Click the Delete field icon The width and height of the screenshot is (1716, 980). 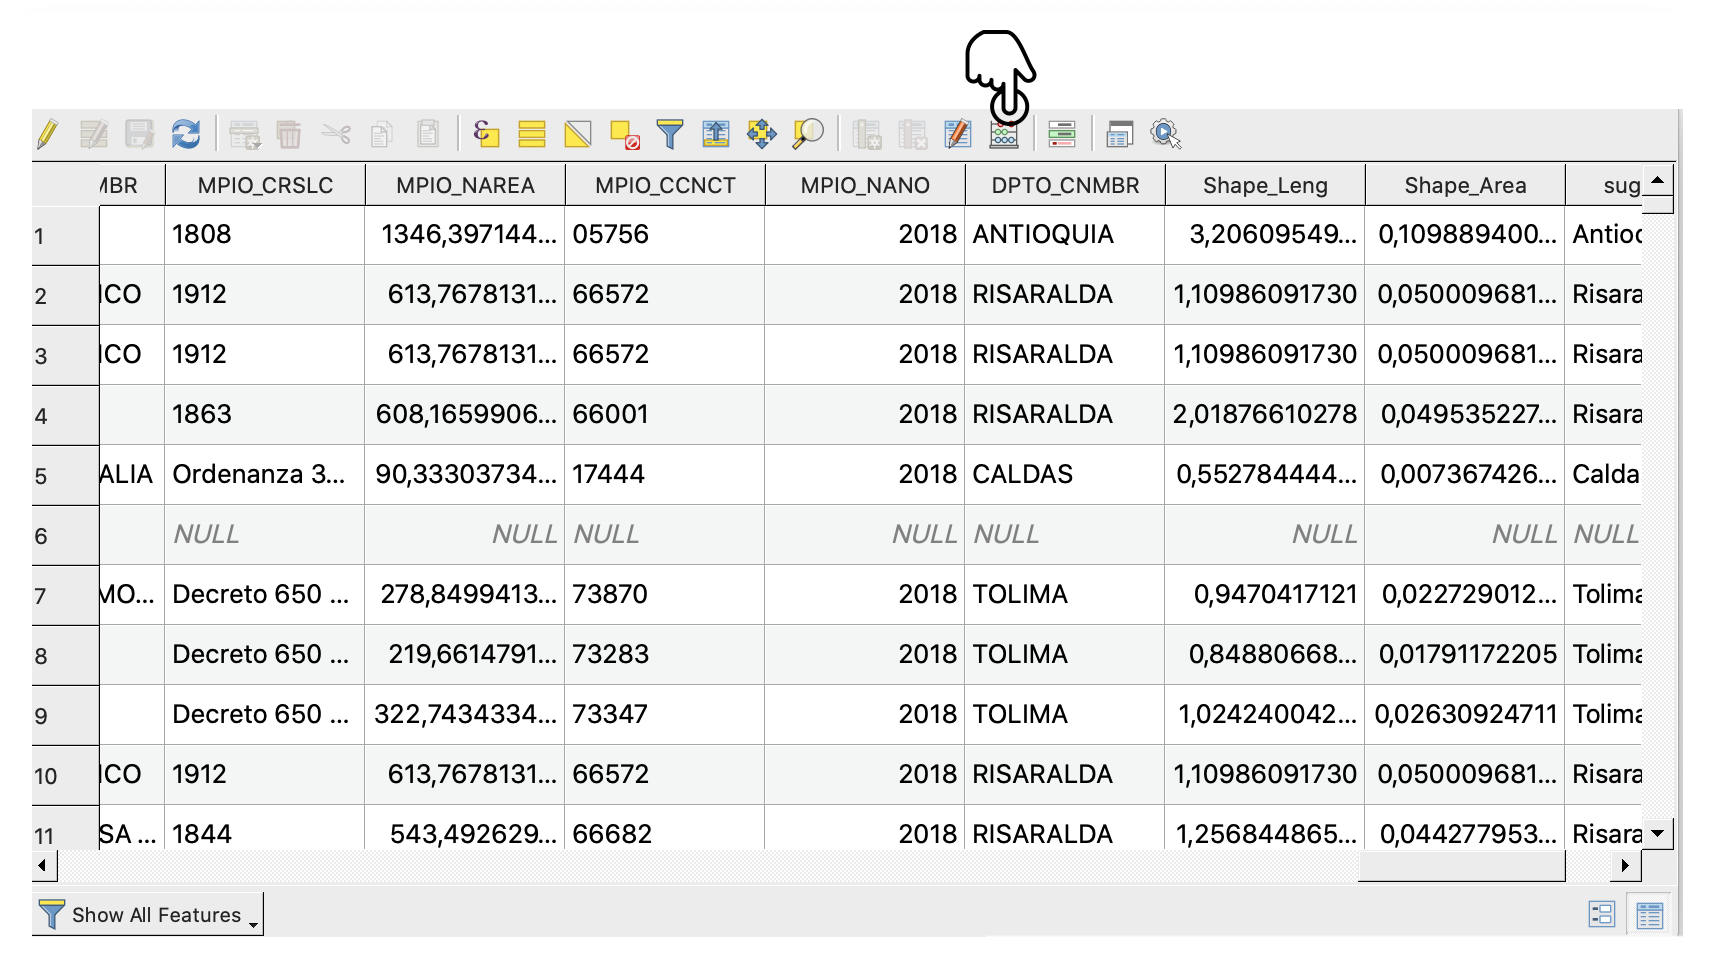(x=912, y=133)
